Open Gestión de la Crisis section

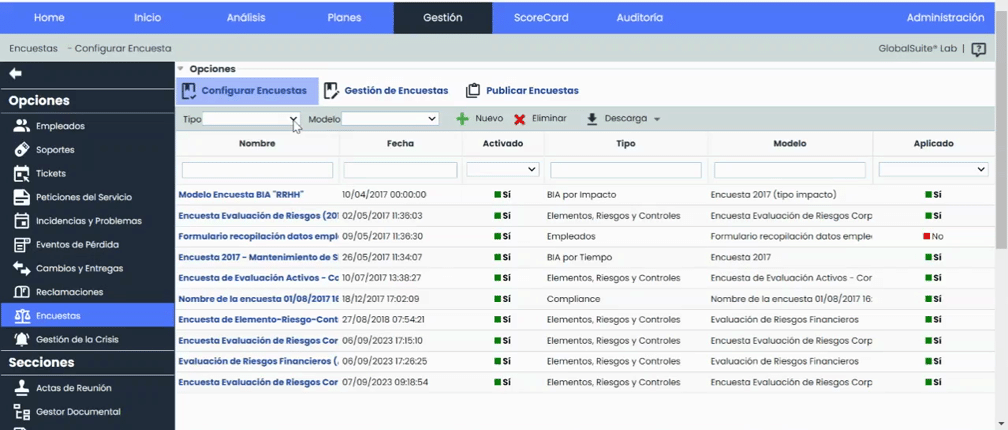point(76,339)
